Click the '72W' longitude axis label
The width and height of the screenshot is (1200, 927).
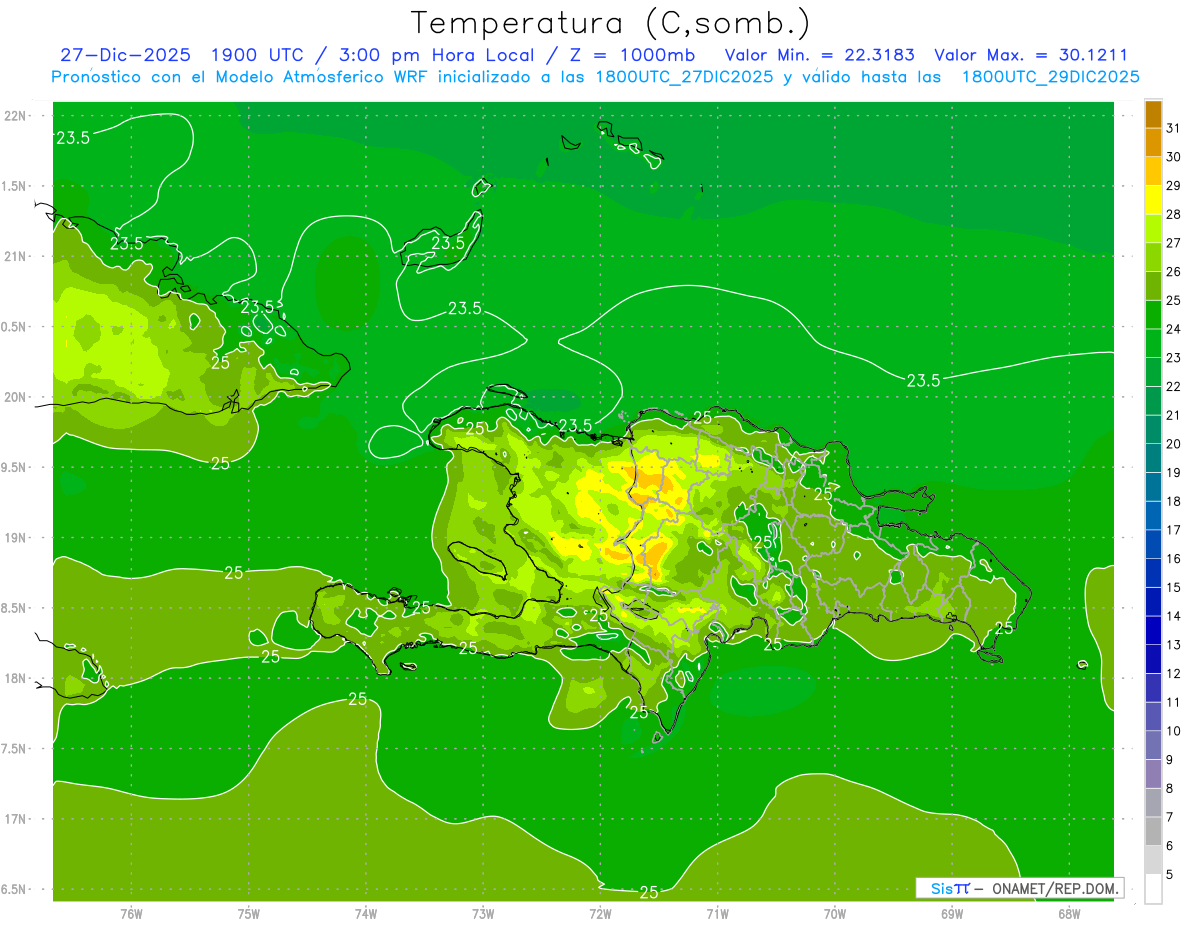click(x=600, y=914)
